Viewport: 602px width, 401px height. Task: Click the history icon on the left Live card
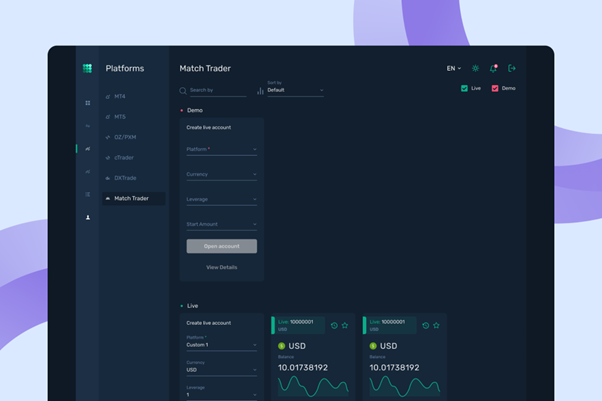334,326
